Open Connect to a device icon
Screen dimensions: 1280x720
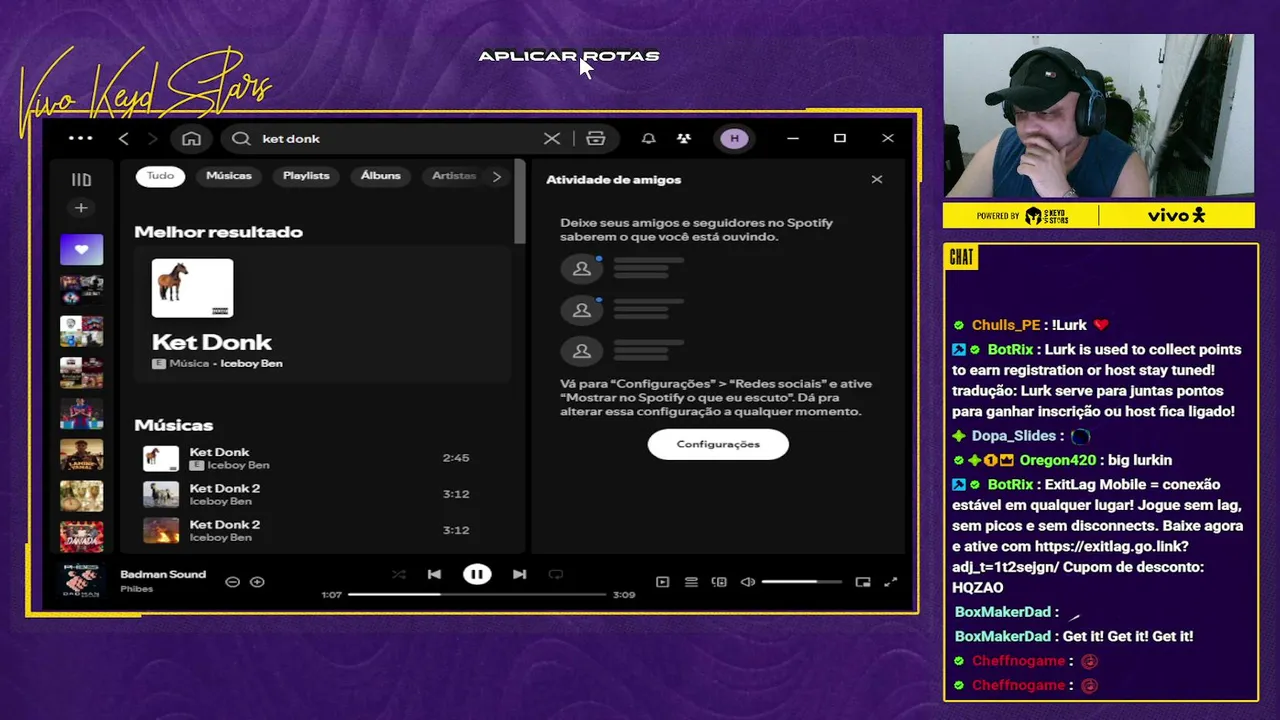pyautogui.click(x=719, y=582)
